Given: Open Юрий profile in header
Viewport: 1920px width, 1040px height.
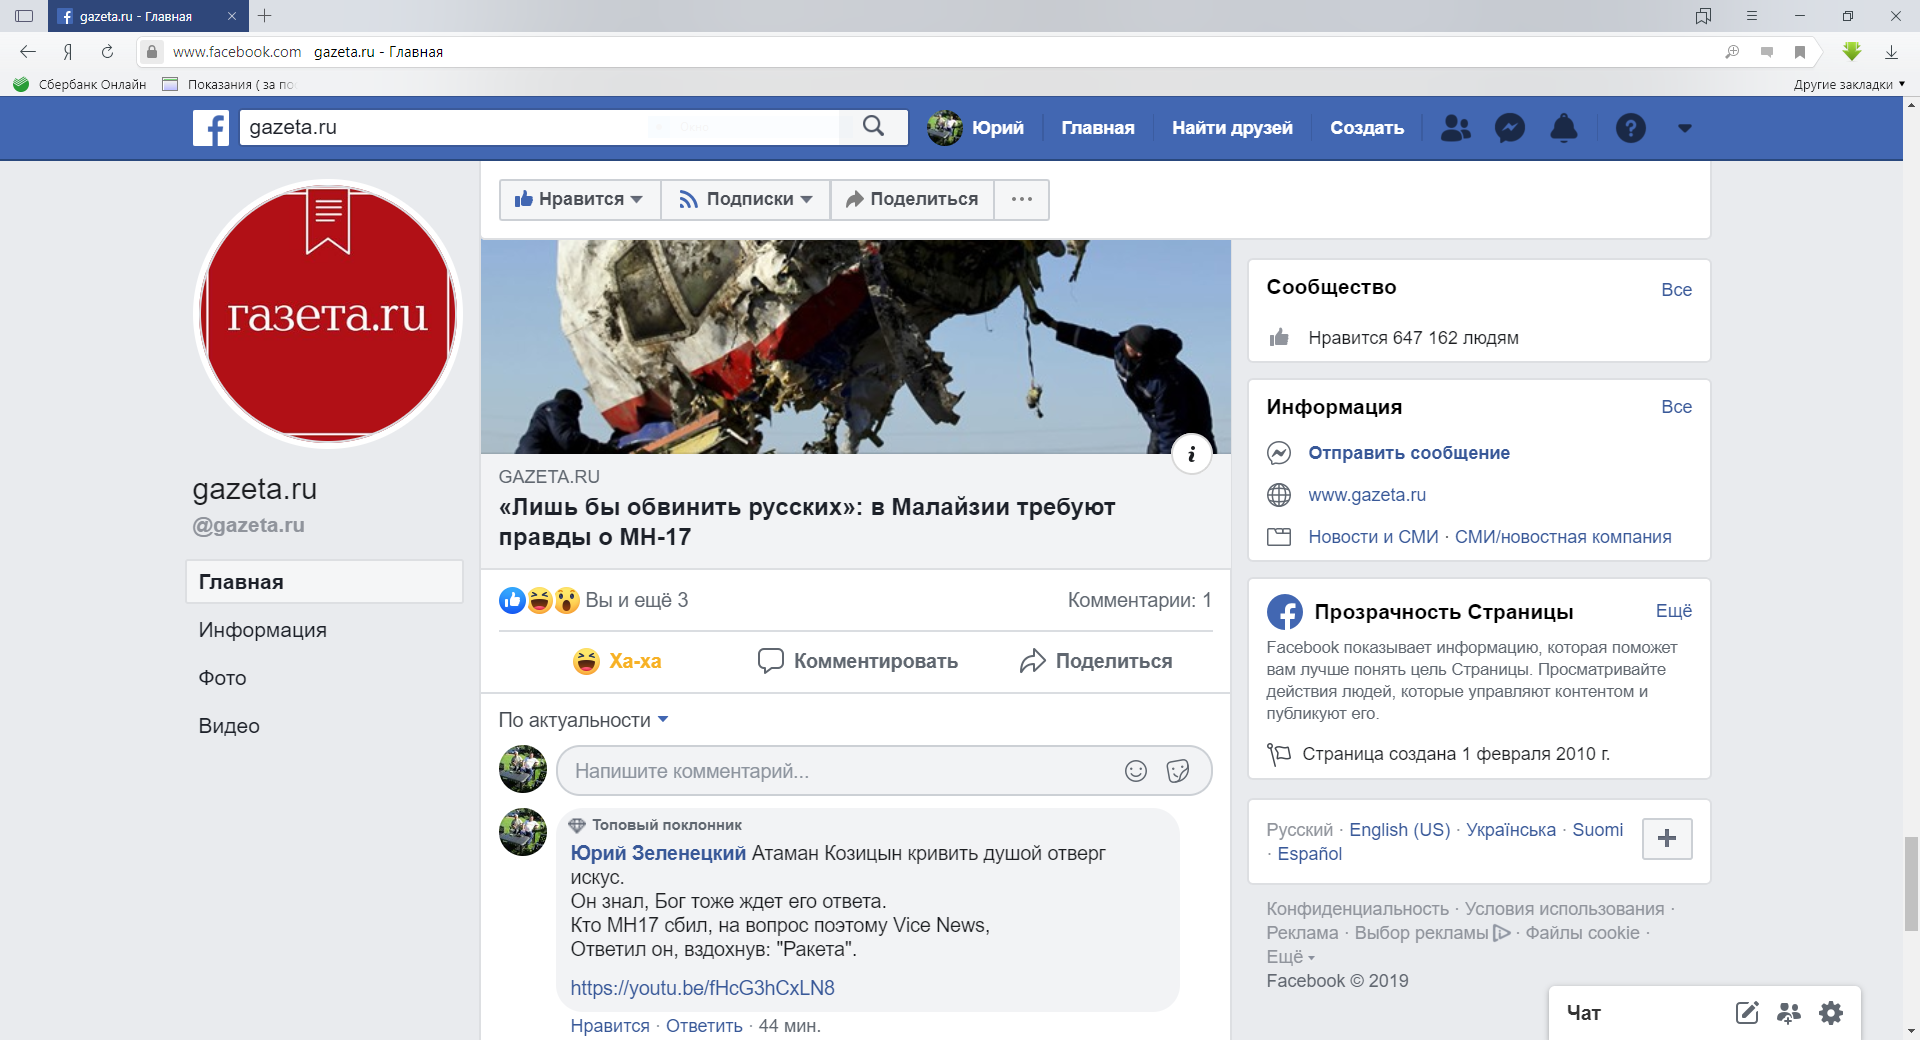Looking at the screenshot, I should (x=976, y=128).
